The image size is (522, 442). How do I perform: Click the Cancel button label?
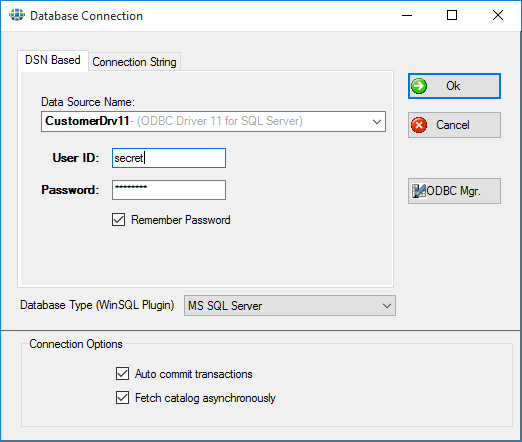coord(453,125)
